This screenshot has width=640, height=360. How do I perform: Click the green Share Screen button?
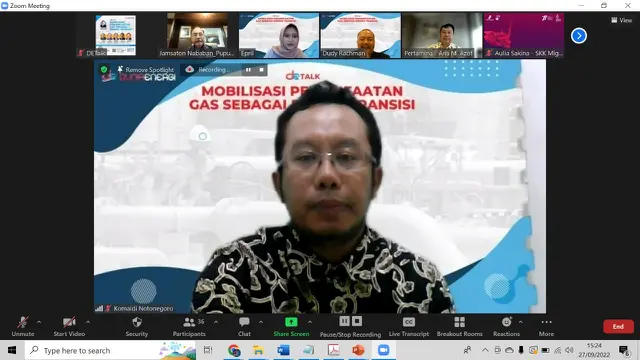pos(291,327)
